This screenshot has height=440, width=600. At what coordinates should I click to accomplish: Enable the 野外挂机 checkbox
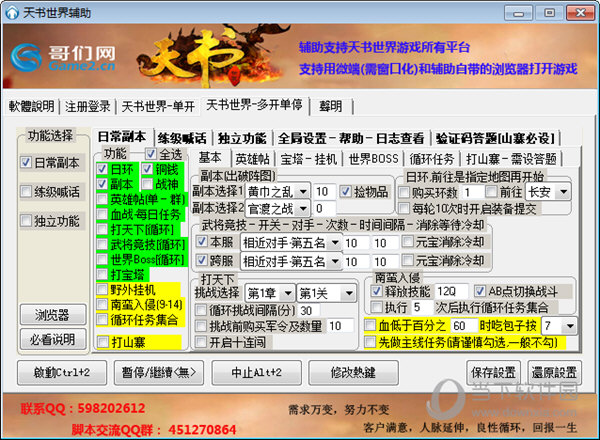[102, 289]
